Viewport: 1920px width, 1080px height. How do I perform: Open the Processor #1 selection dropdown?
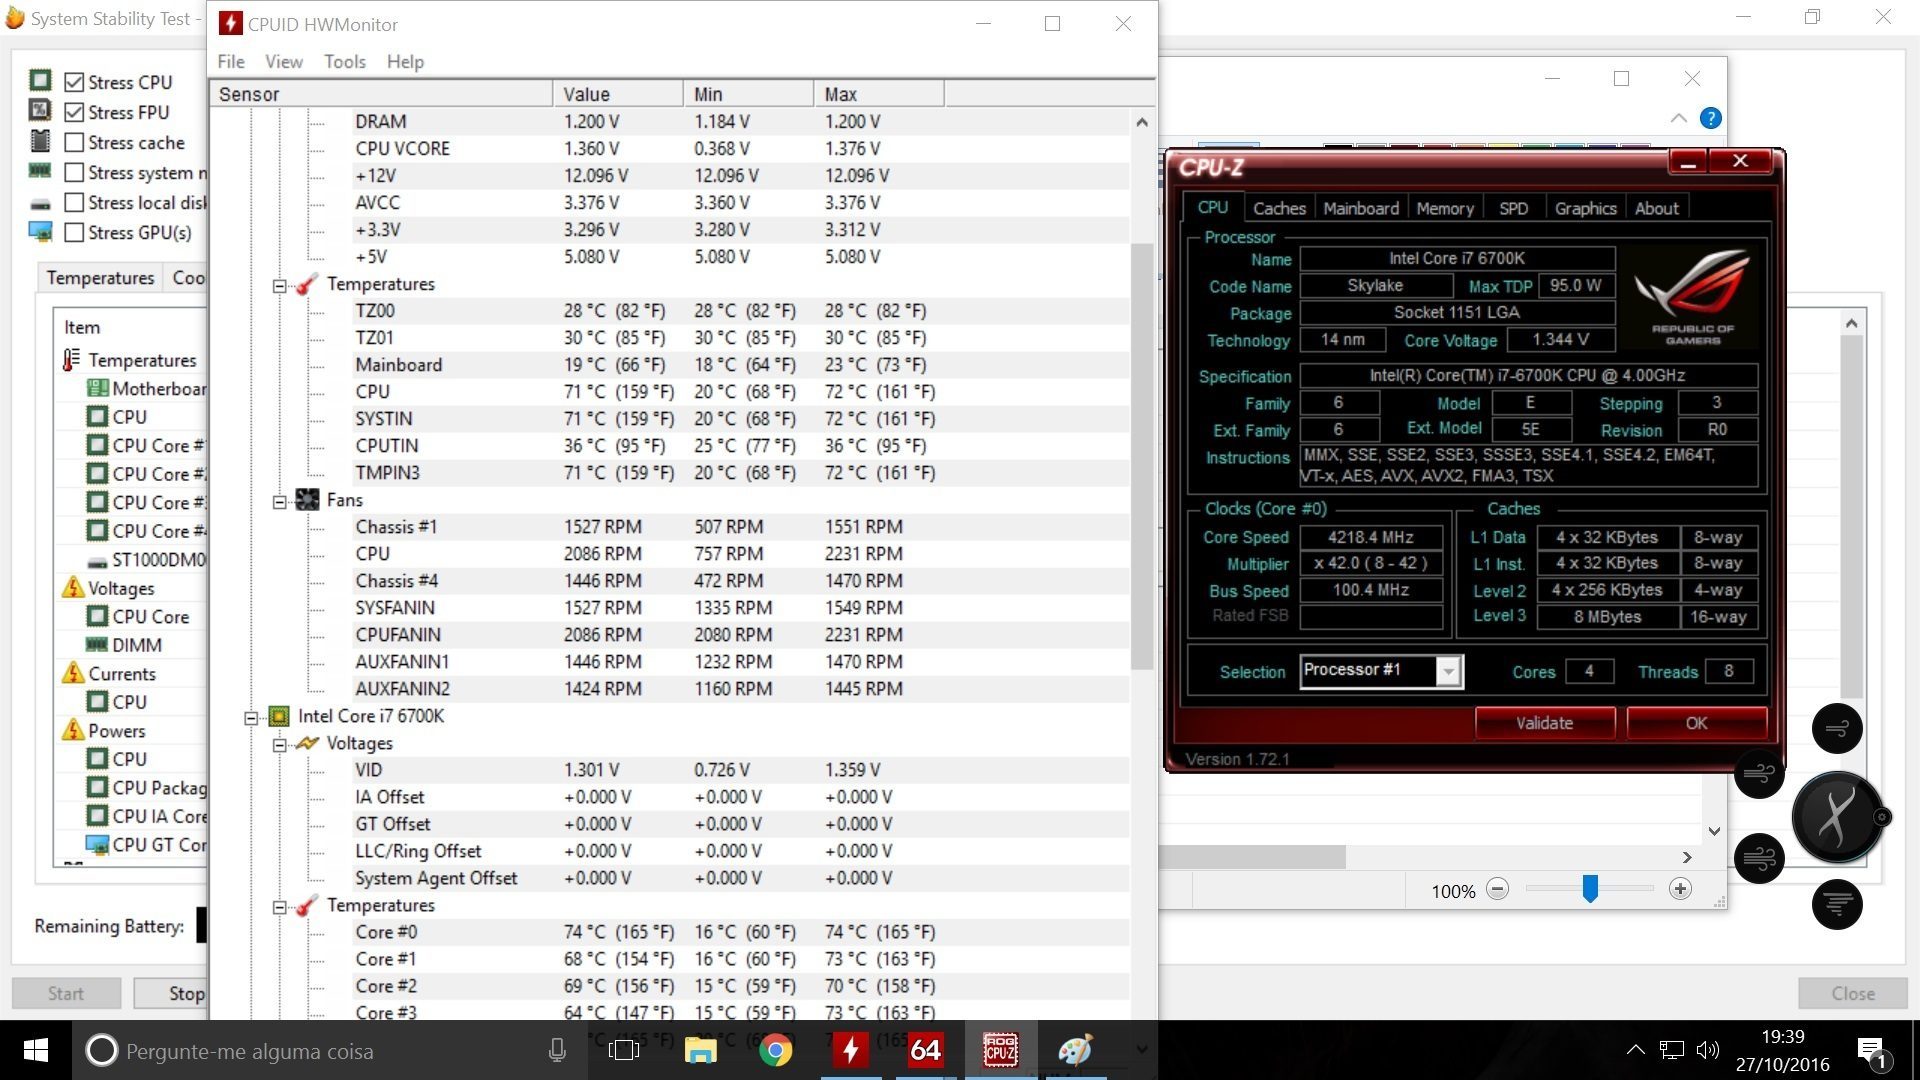coord(1447,671)
